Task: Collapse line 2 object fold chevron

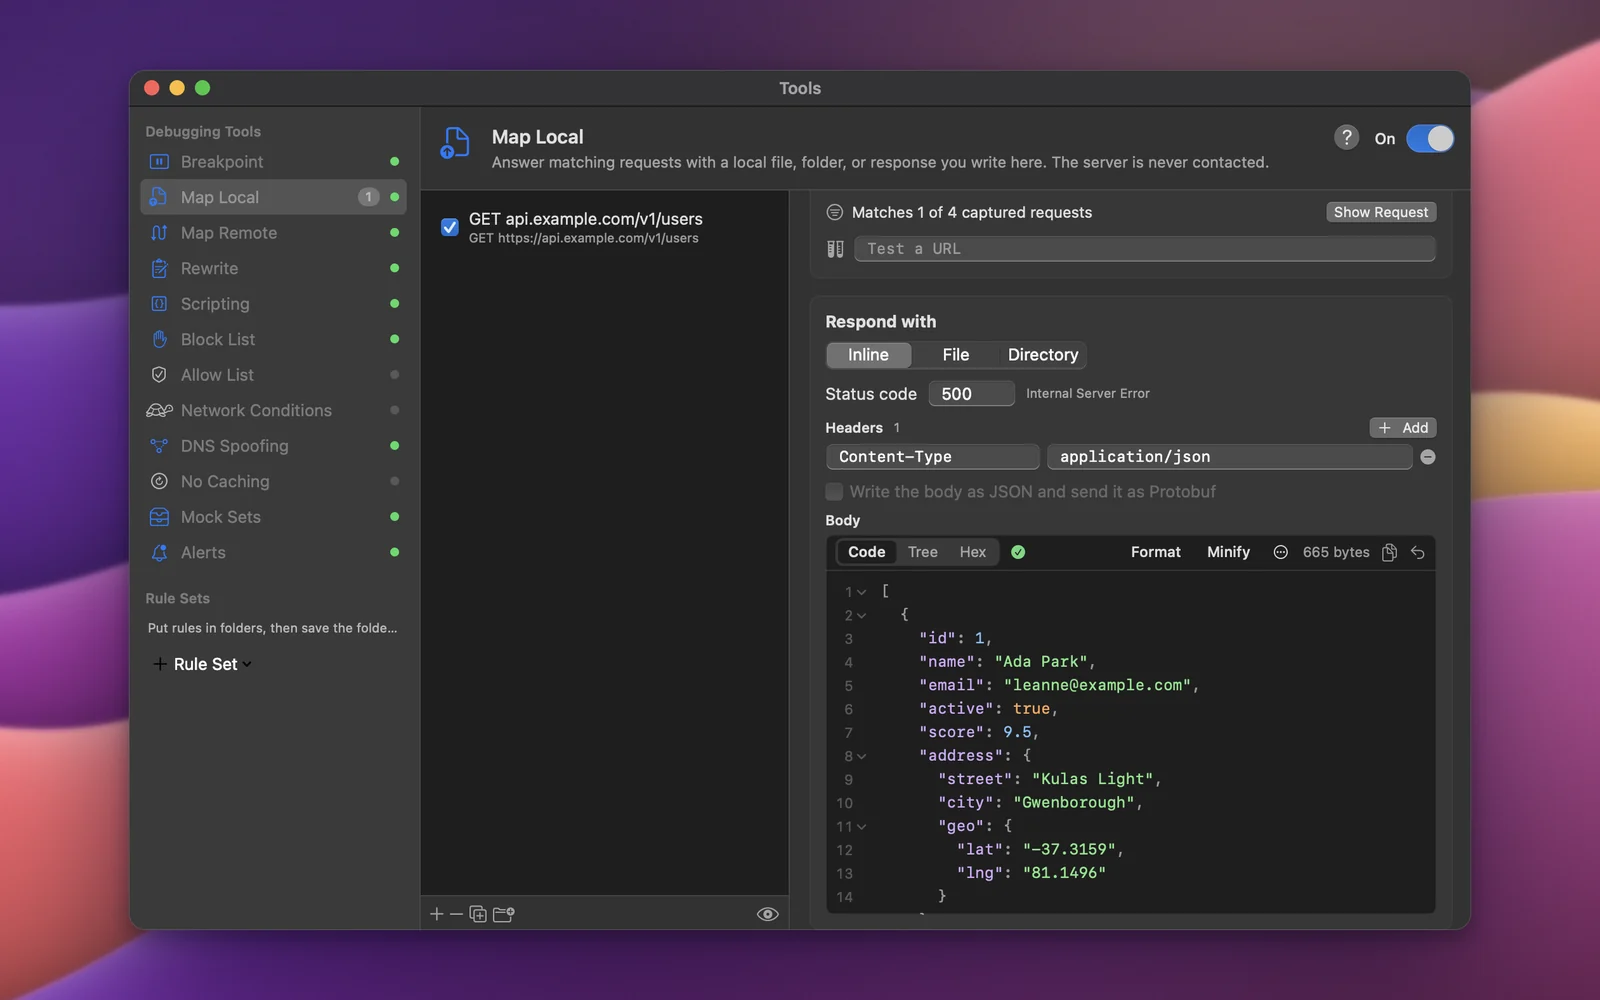Action: point(862,616)
